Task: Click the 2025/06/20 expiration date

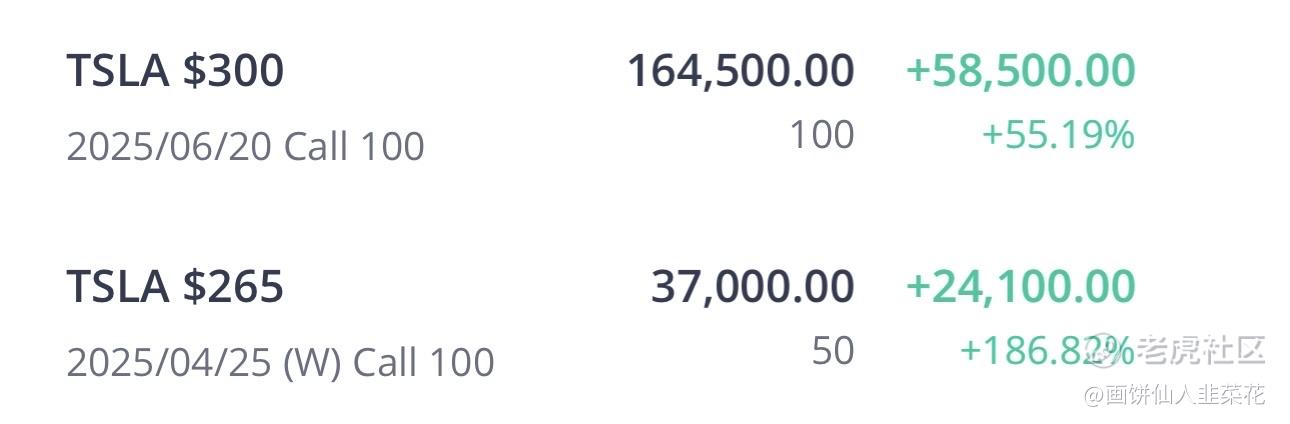Action: (169, 147)
